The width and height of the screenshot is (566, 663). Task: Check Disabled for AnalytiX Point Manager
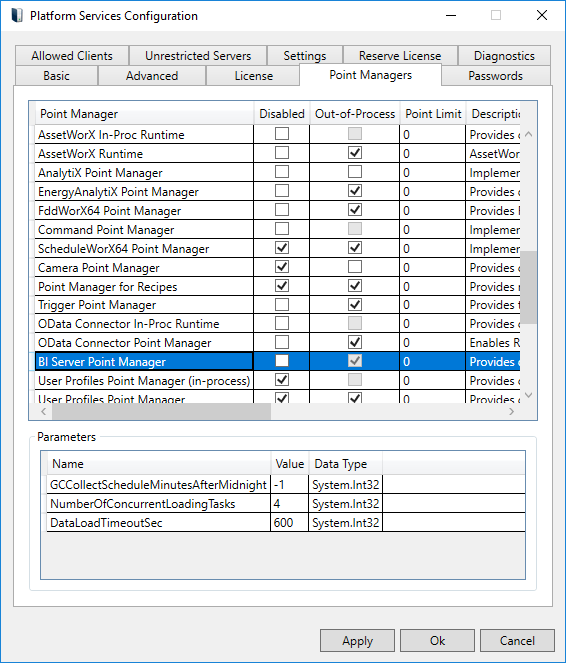click(x=282, y=172)
